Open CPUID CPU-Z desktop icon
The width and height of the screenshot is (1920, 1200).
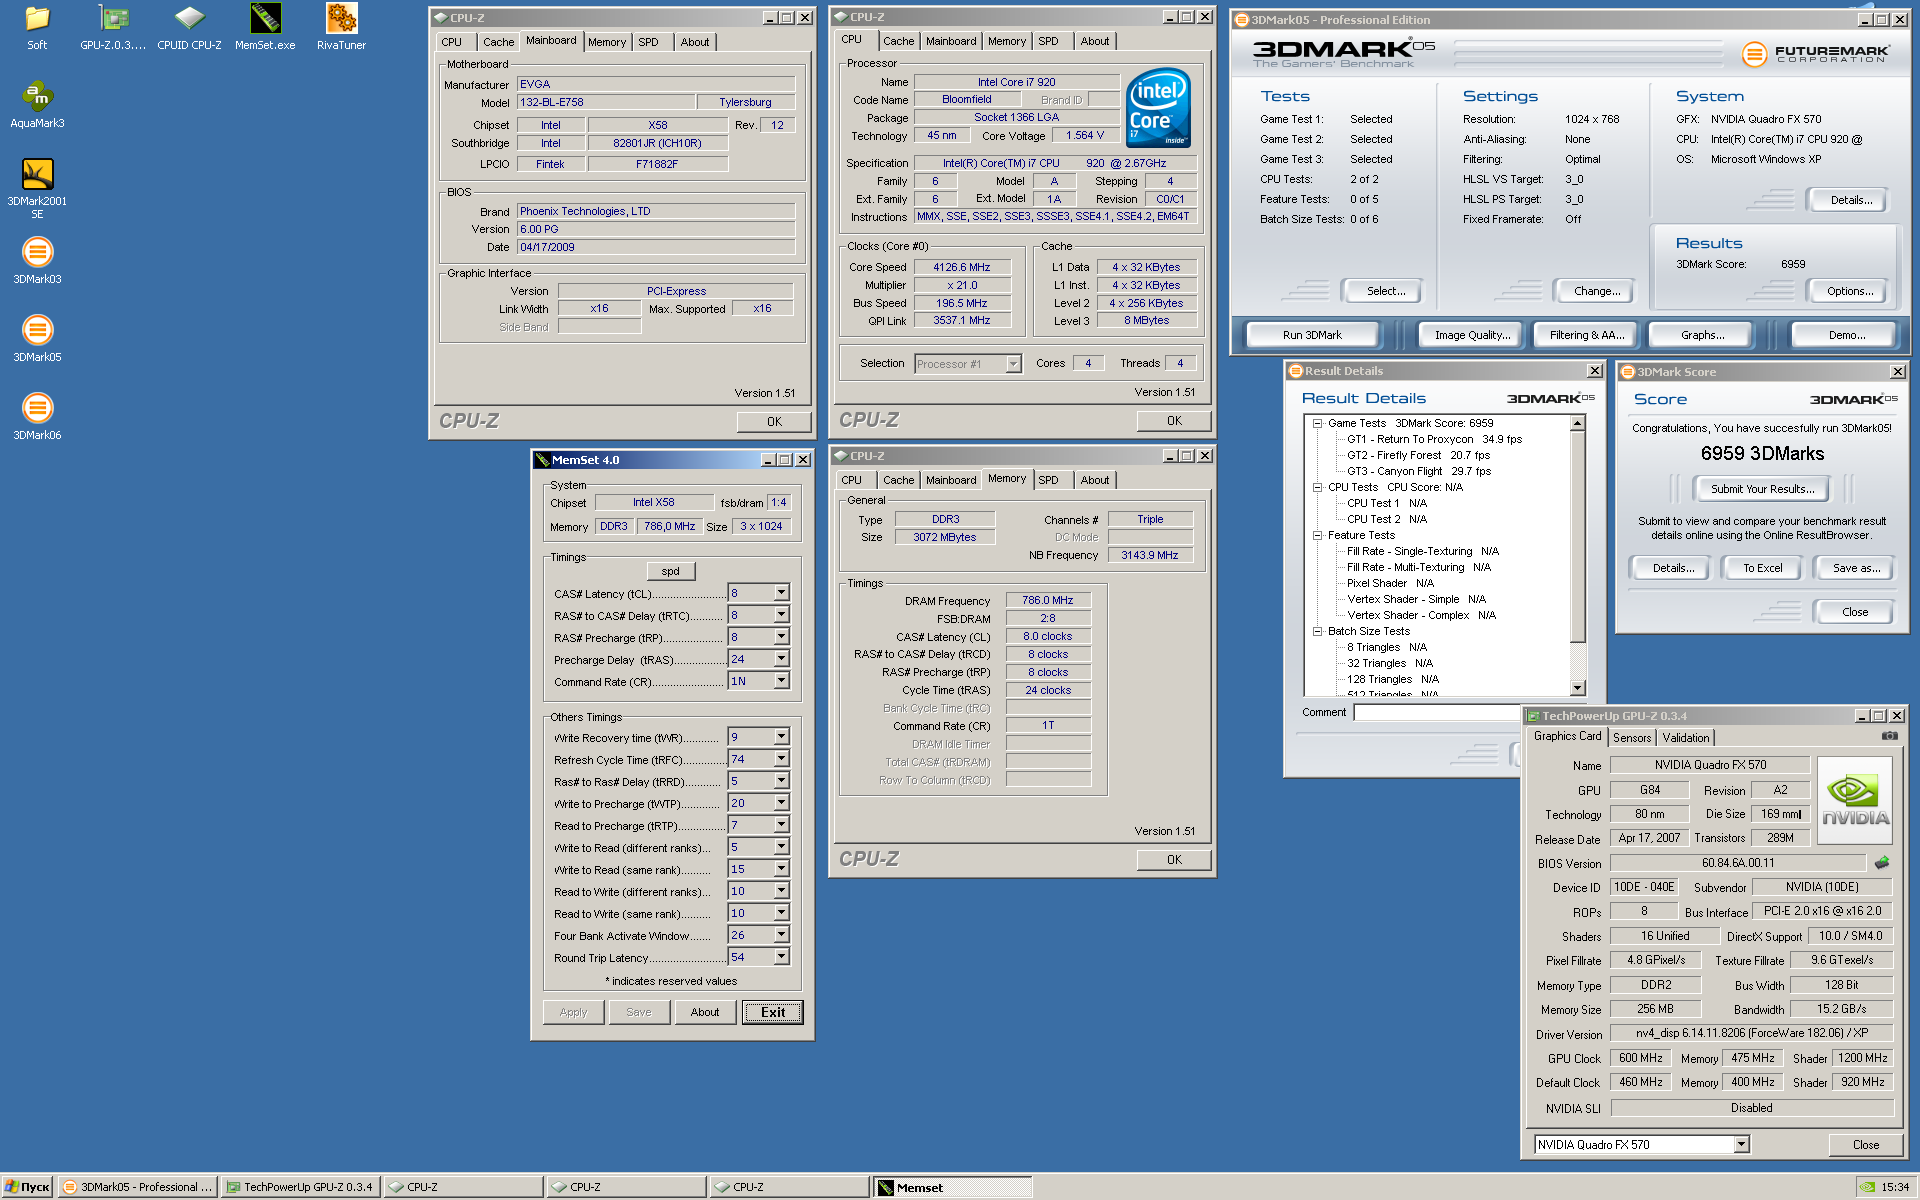[189, 27]
